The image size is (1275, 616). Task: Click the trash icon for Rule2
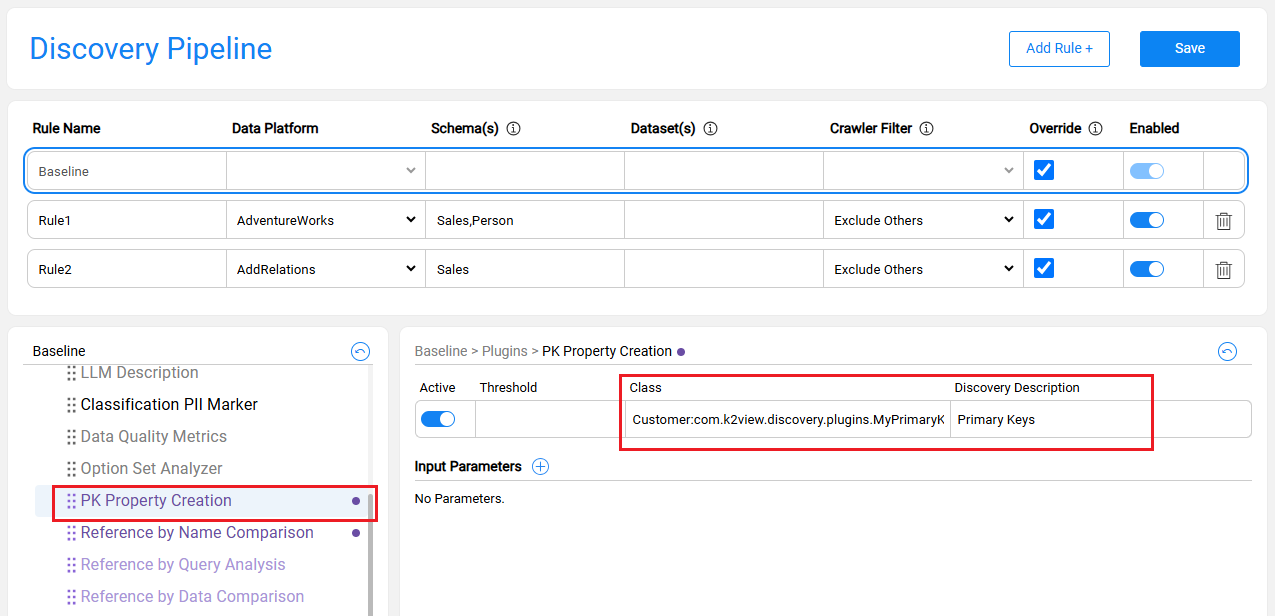click(1223, 269)
